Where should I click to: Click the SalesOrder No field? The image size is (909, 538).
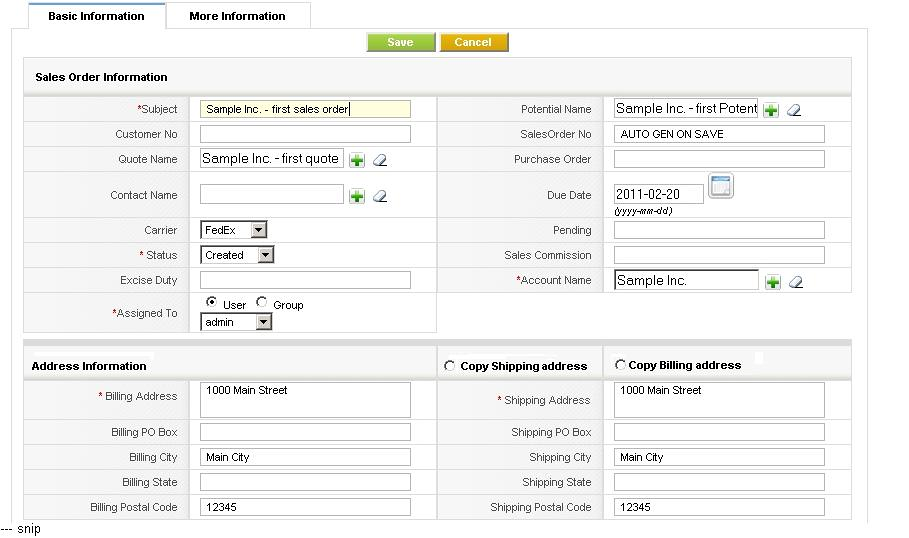tap(719, 134)
